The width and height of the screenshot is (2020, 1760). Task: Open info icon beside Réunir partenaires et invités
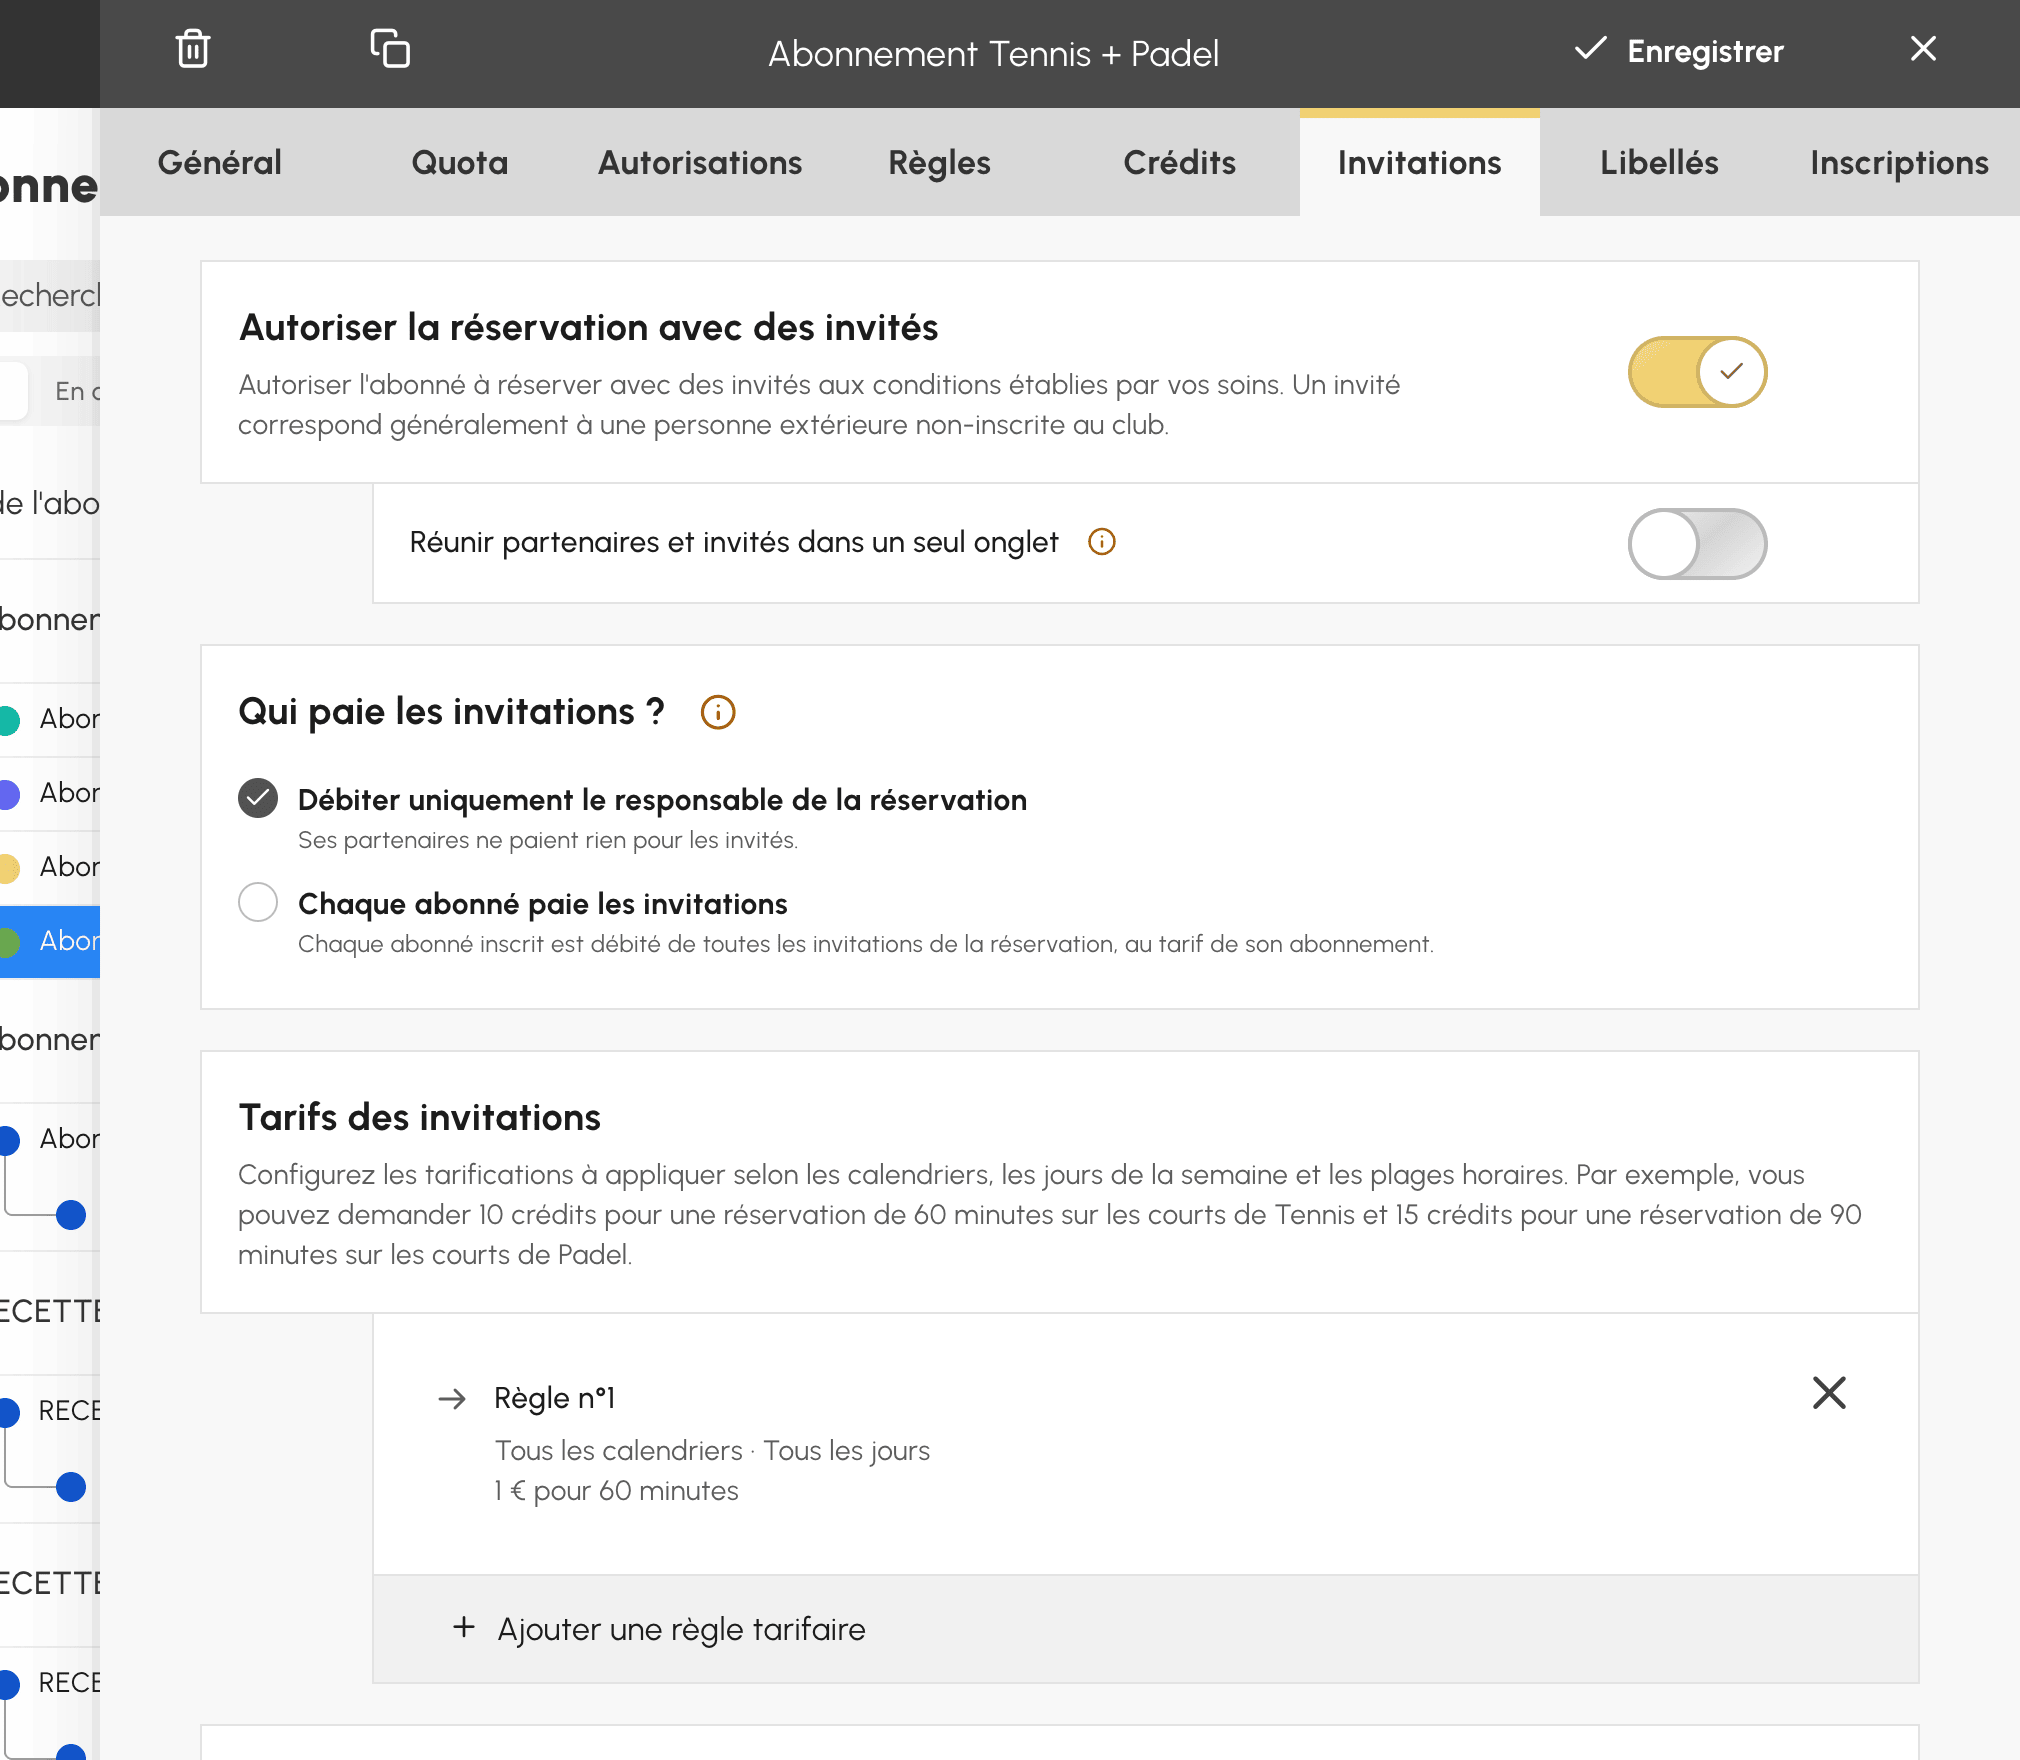[1101, 542]
